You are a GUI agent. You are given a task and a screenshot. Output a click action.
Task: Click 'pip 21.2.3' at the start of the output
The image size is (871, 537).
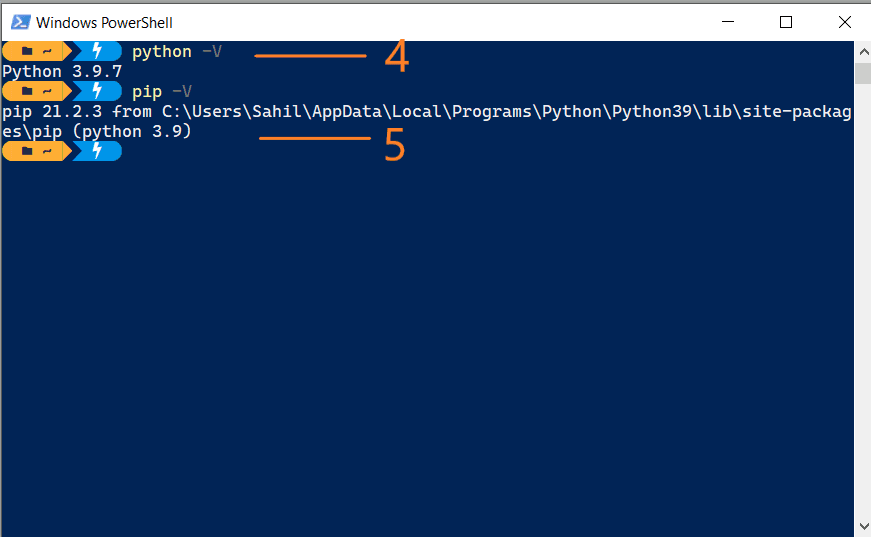pos(52,112)
